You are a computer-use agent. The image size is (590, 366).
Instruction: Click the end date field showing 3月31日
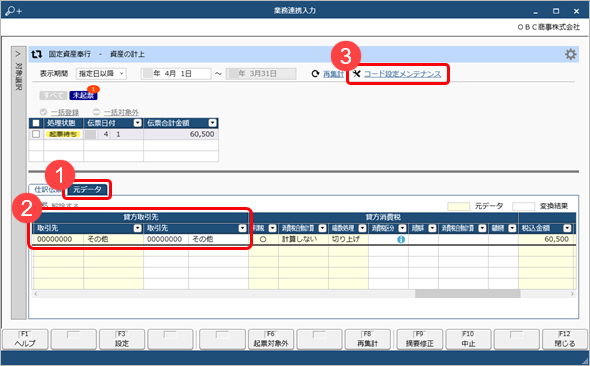pos(261,74)
